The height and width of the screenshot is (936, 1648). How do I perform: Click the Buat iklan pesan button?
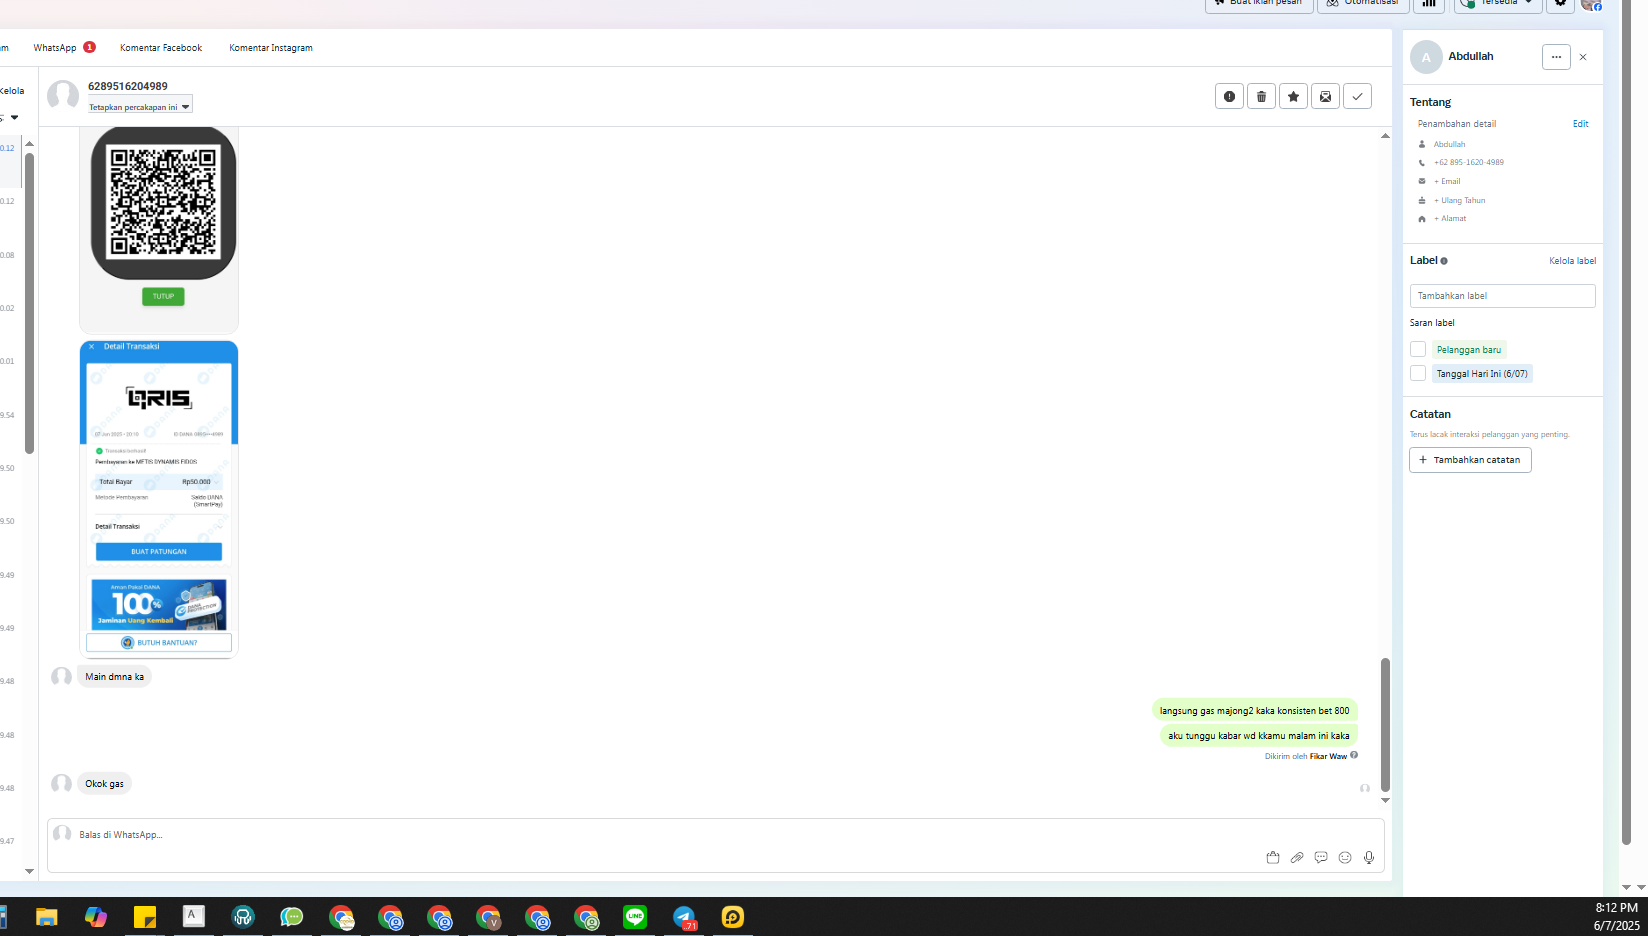(x=1259, y=4)
